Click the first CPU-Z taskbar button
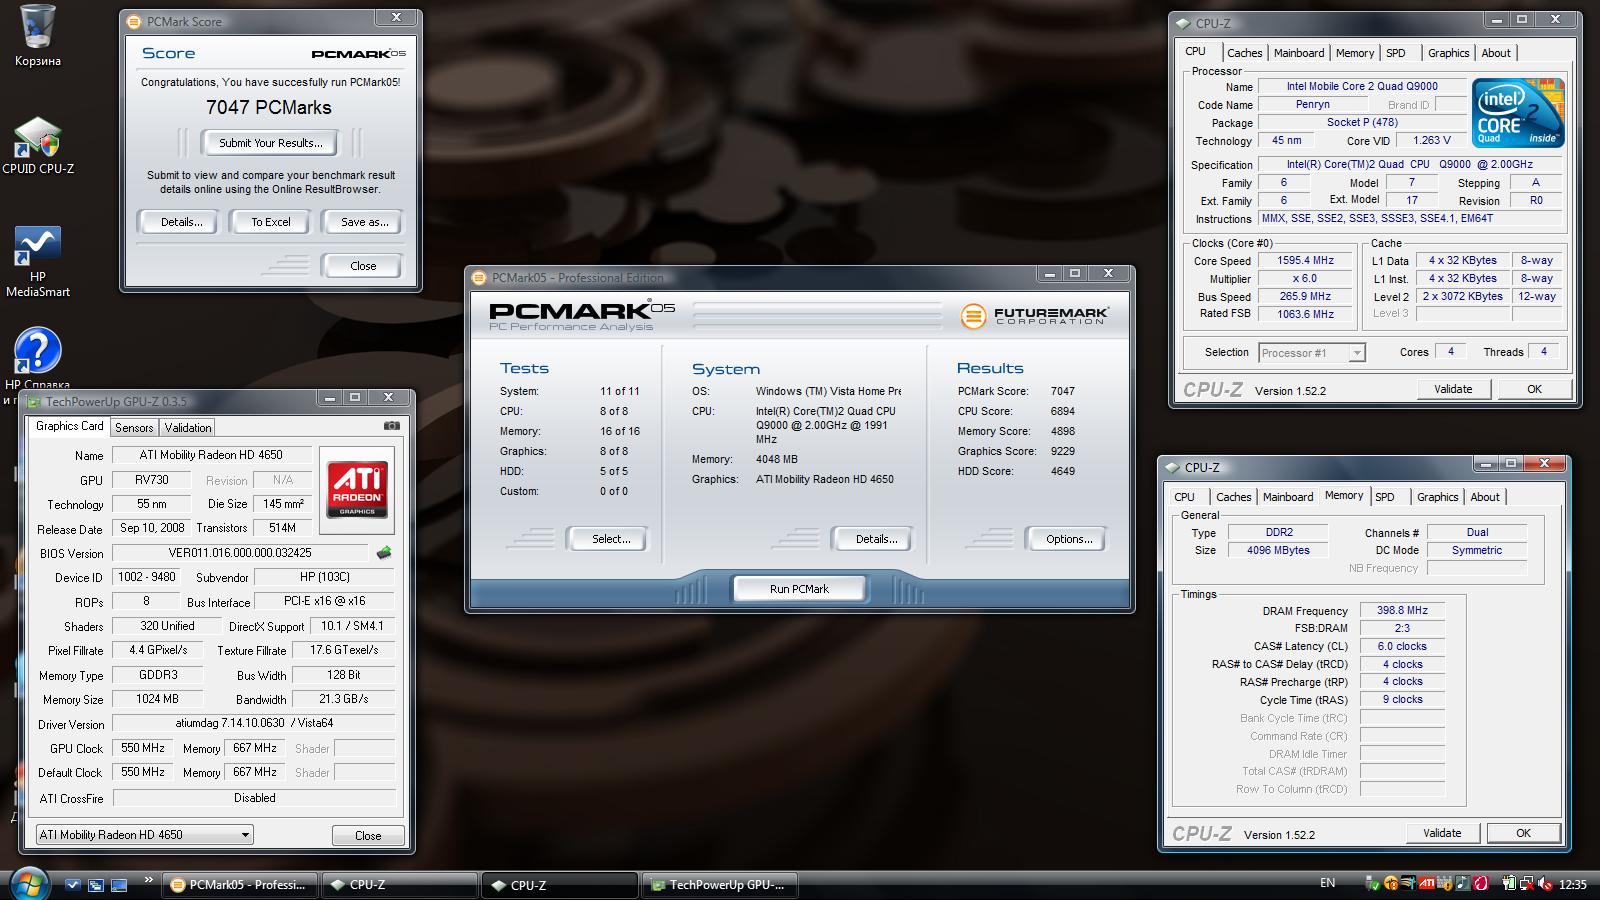Image resolution: width=1600 pixels, height=900 pixels. click(400, 885)
